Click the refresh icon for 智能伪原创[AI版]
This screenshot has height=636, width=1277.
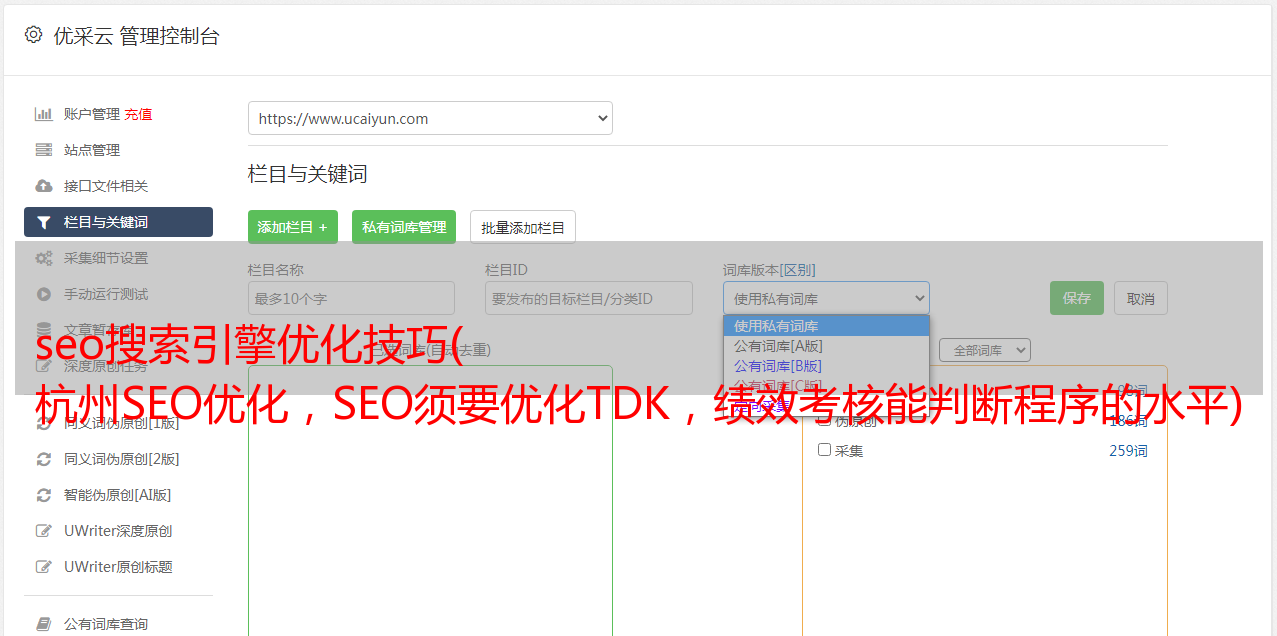(44, 495)
